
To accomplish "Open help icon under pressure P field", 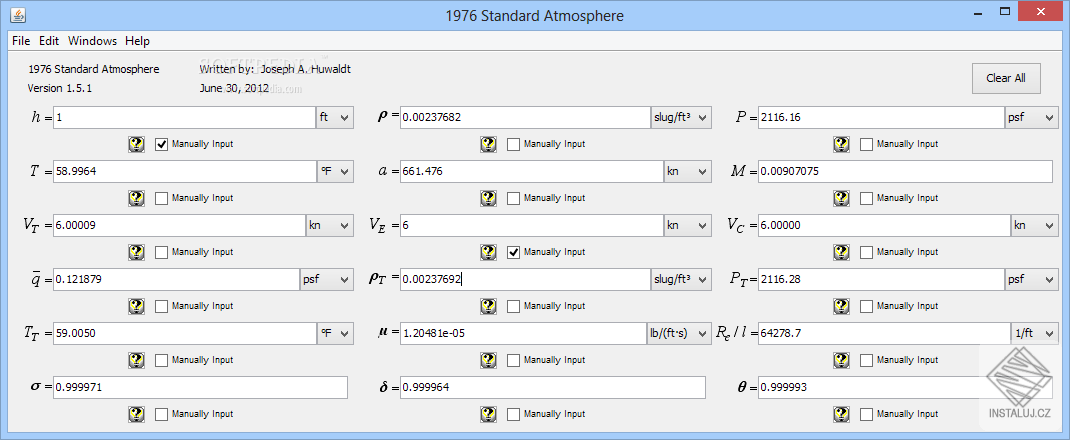I will [841, 144].
